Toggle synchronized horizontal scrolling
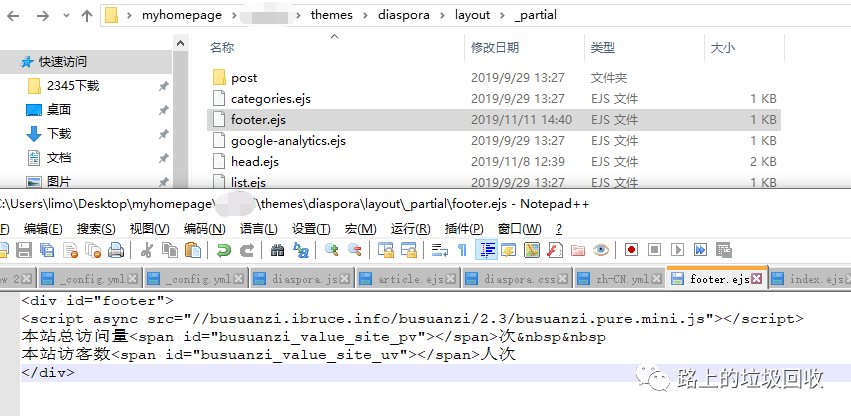The height and width of the screenshot is (416, 851). click(408, 250)
